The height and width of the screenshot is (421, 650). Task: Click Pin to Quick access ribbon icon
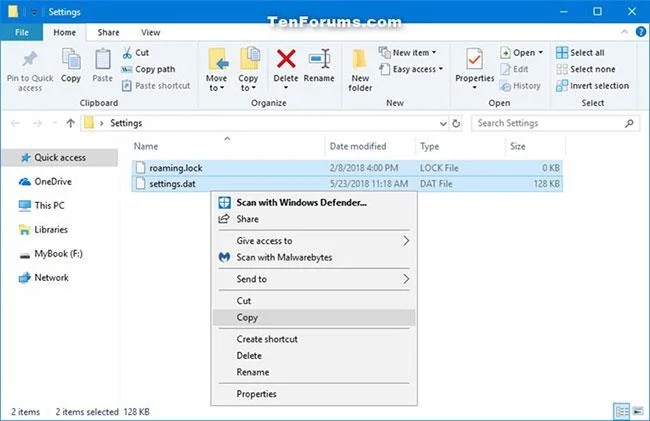click(30, 70)
